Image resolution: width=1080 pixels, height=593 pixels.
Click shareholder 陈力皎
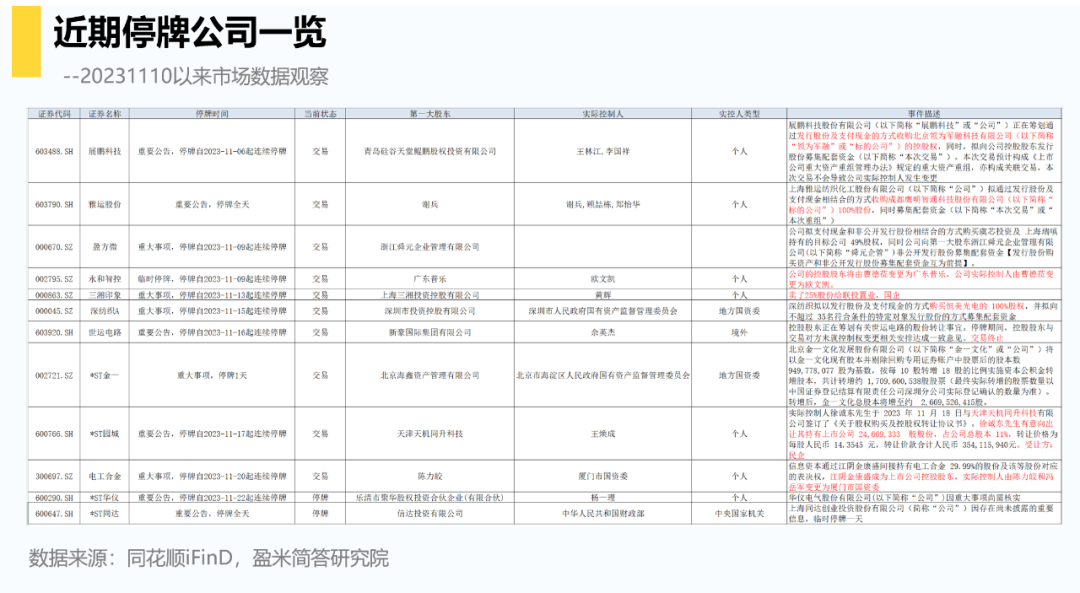[430, 476]
